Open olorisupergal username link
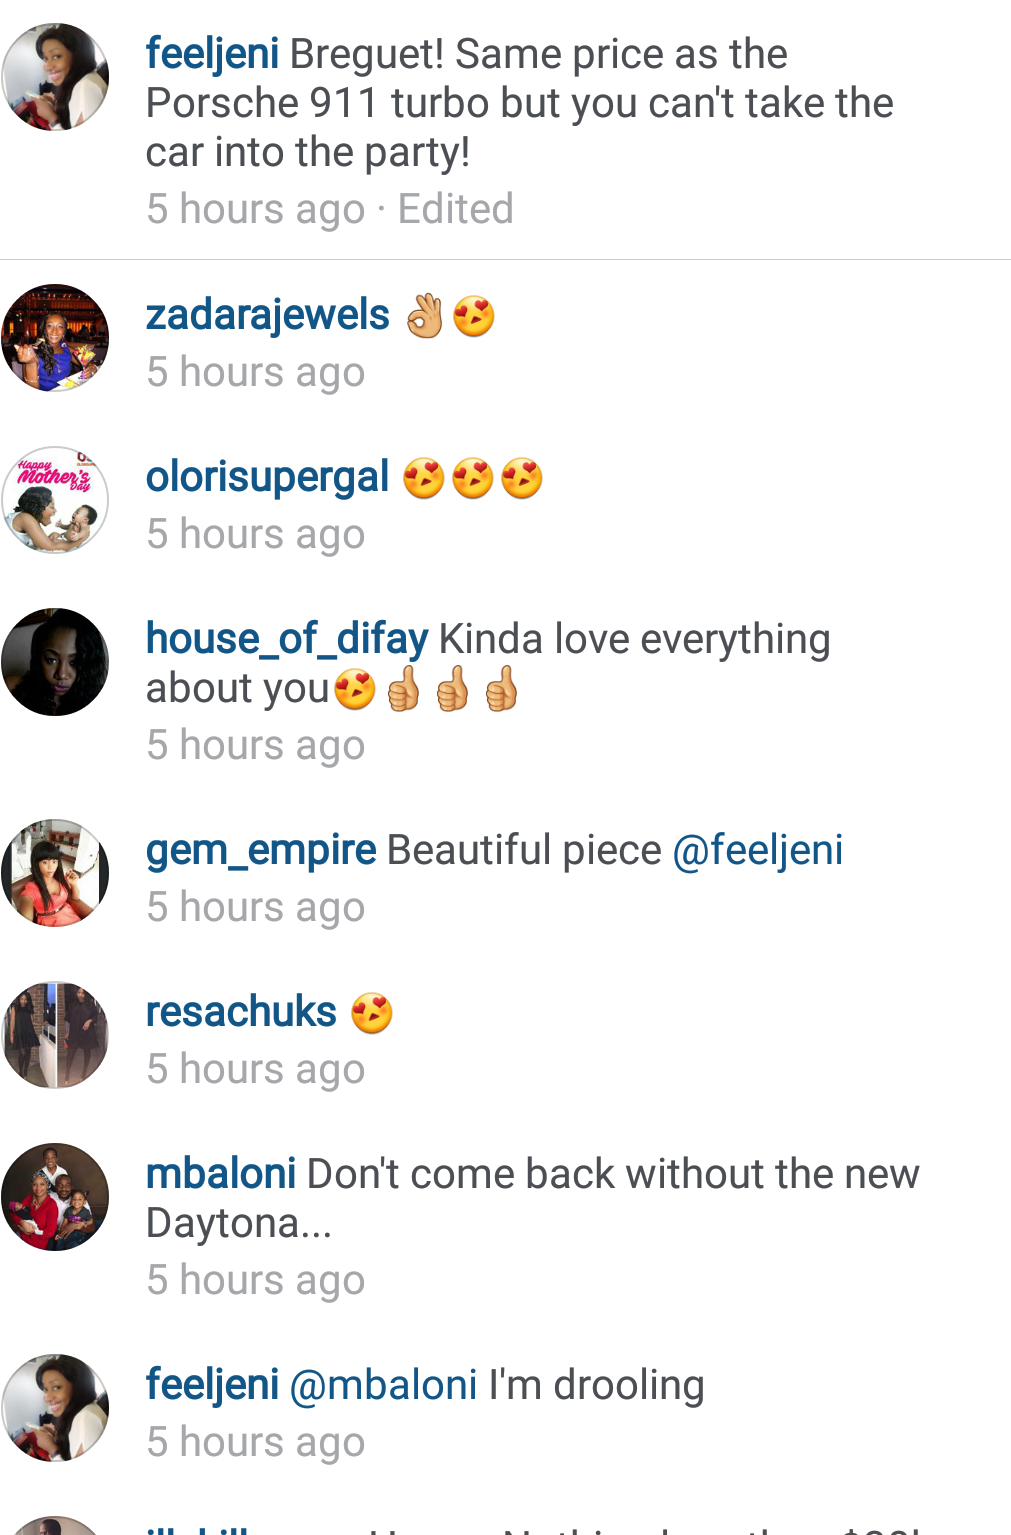Viewport: 1011px width, 1535px height. tap(267, 477)
